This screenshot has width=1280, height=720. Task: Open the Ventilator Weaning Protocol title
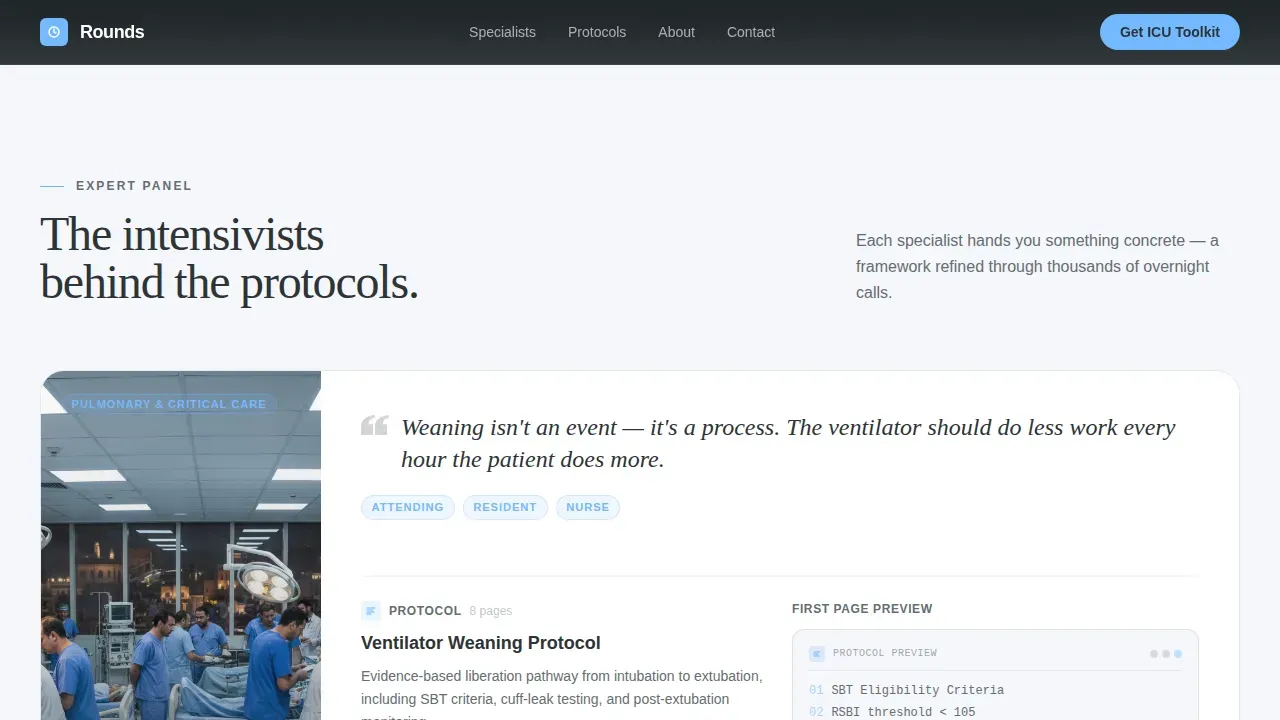tap(481, 643)
